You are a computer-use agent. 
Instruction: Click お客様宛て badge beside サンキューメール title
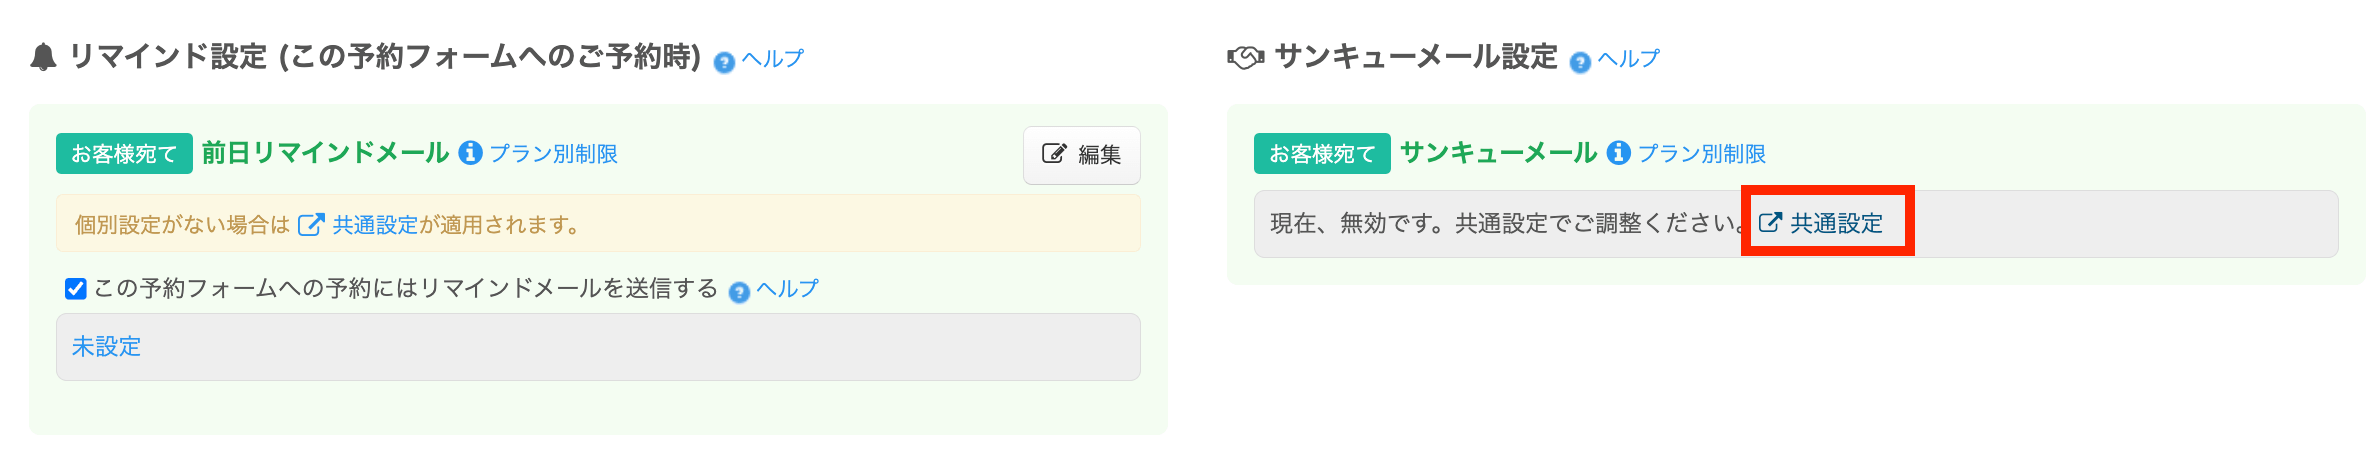click(x=1322, y=154)
